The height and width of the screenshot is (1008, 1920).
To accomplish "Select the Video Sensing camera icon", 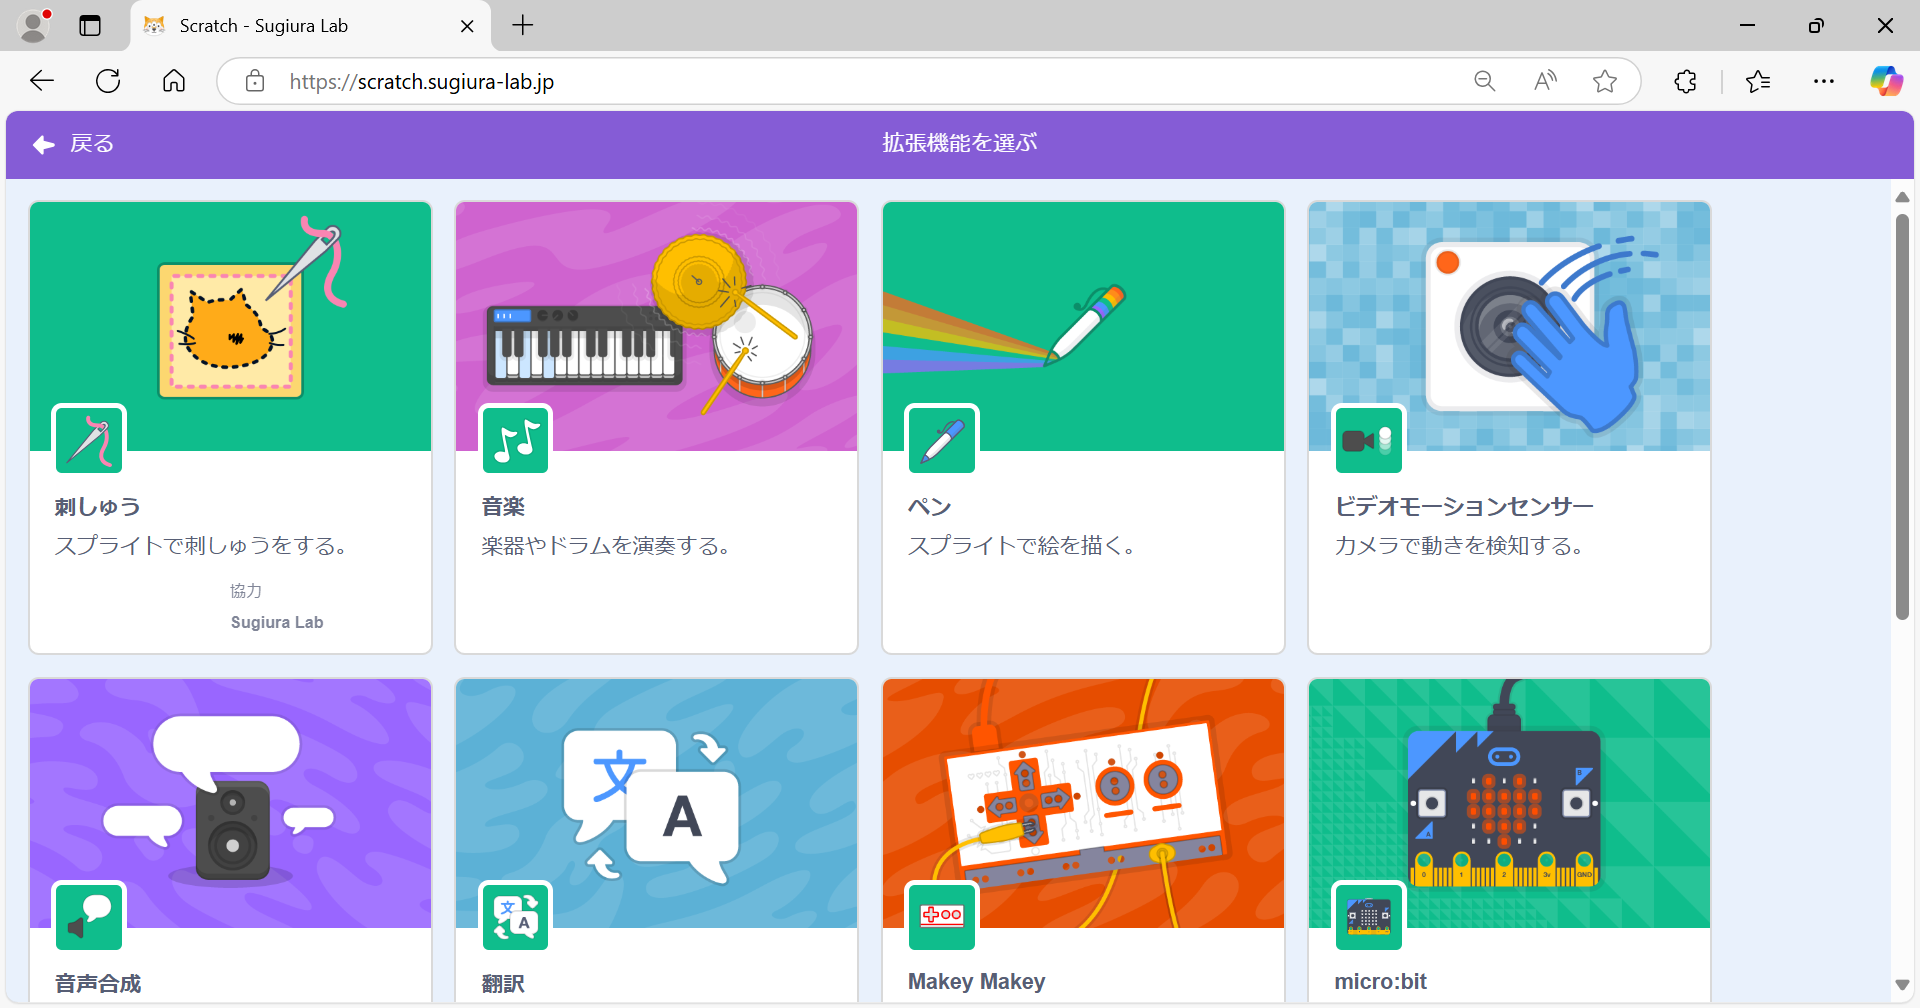I will click(x=1368, y=440).
